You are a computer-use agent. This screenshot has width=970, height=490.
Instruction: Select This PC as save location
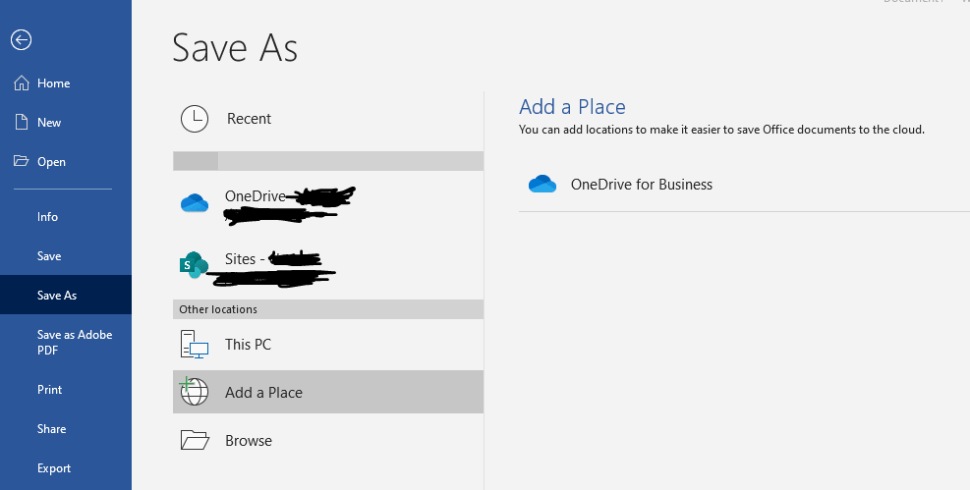[x=328, y=344]
